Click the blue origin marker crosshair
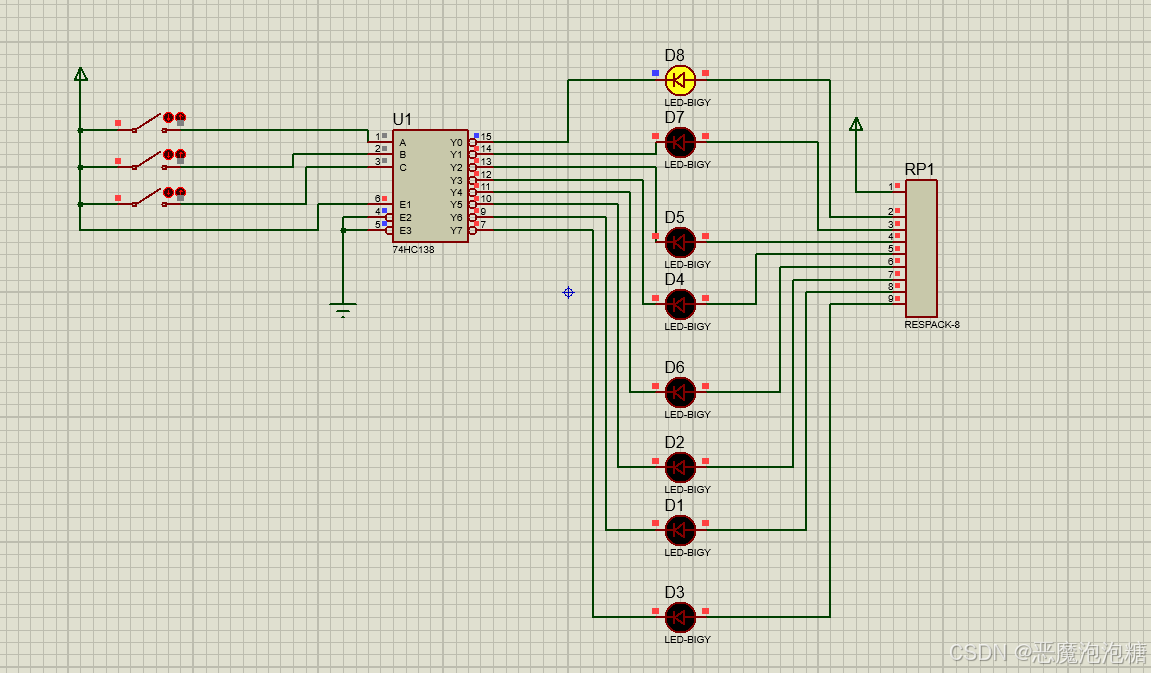1151x673 pixels. pos(568,293)
